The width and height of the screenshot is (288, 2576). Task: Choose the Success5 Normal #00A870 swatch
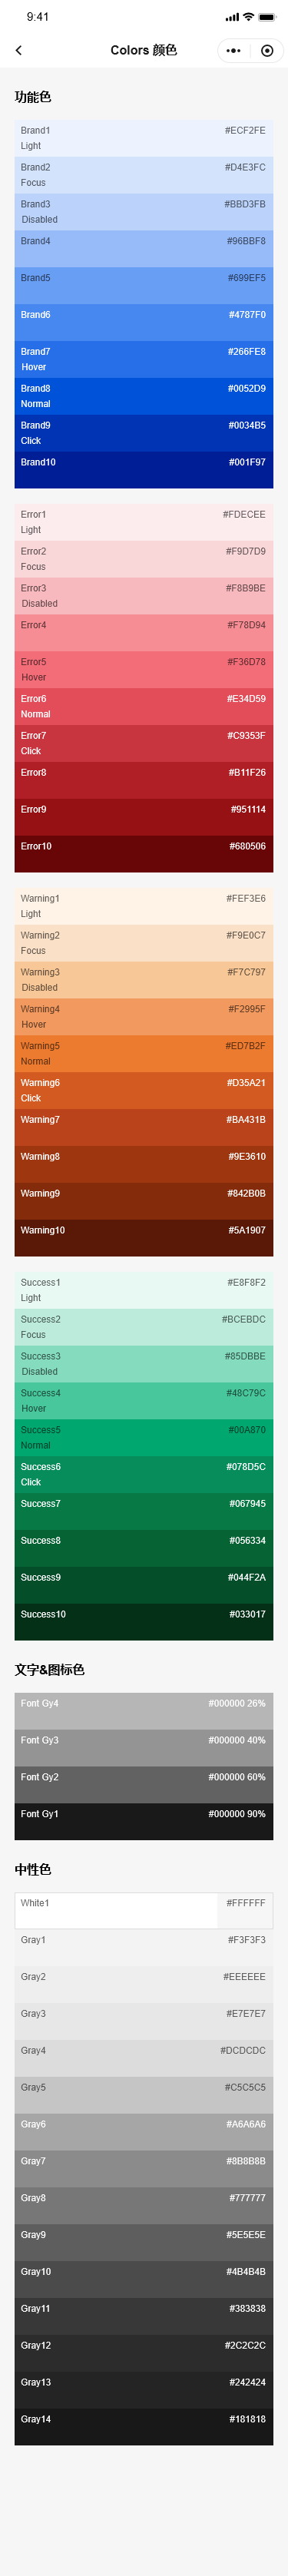(144, 1437)
